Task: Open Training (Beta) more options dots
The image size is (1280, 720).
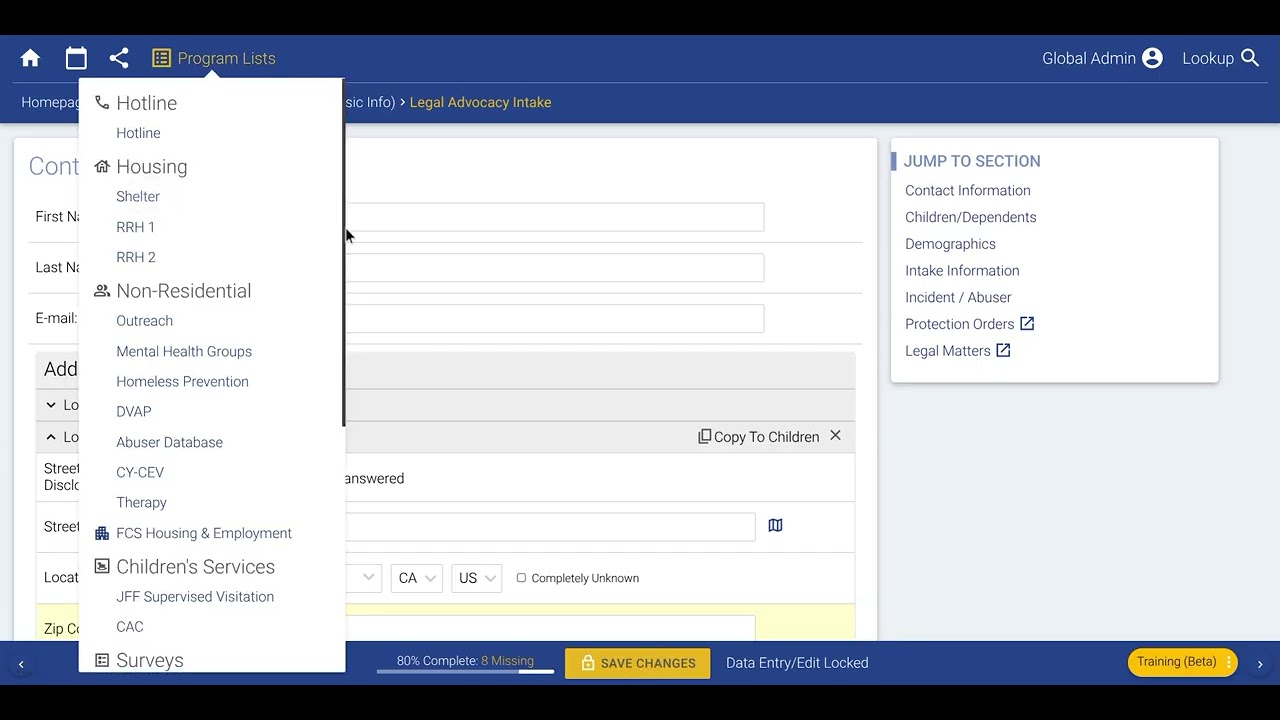Action: pyautogui.click(x=1229, y=662)
